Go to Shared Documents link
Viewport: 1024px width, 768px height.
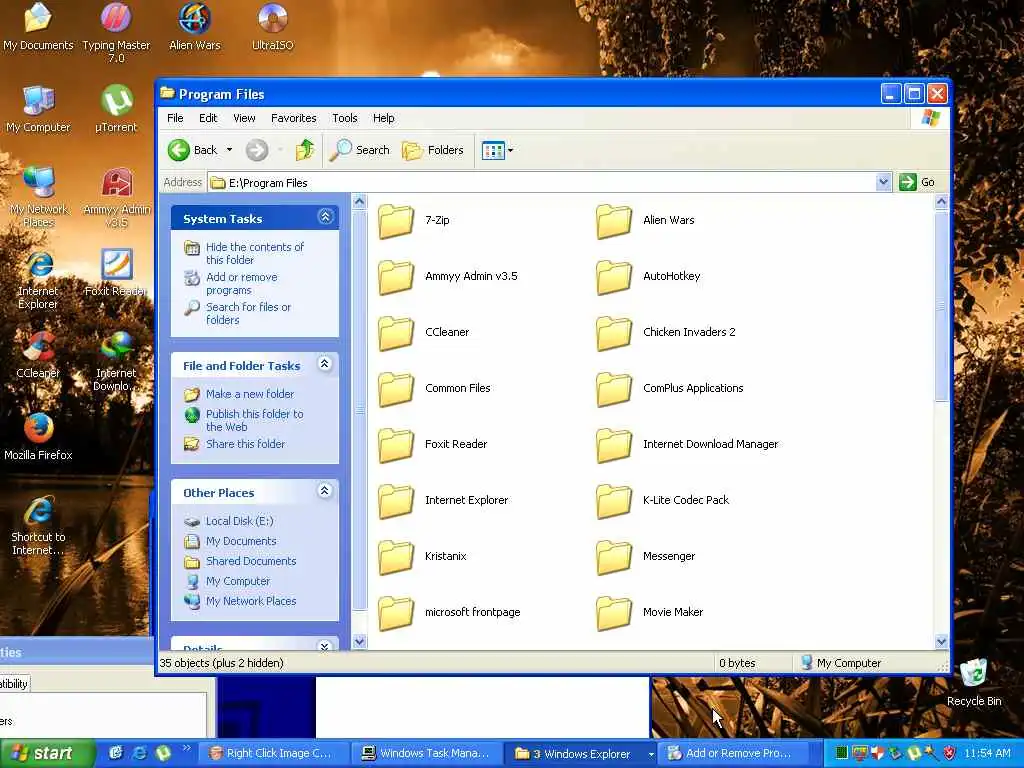coord(251,561)
